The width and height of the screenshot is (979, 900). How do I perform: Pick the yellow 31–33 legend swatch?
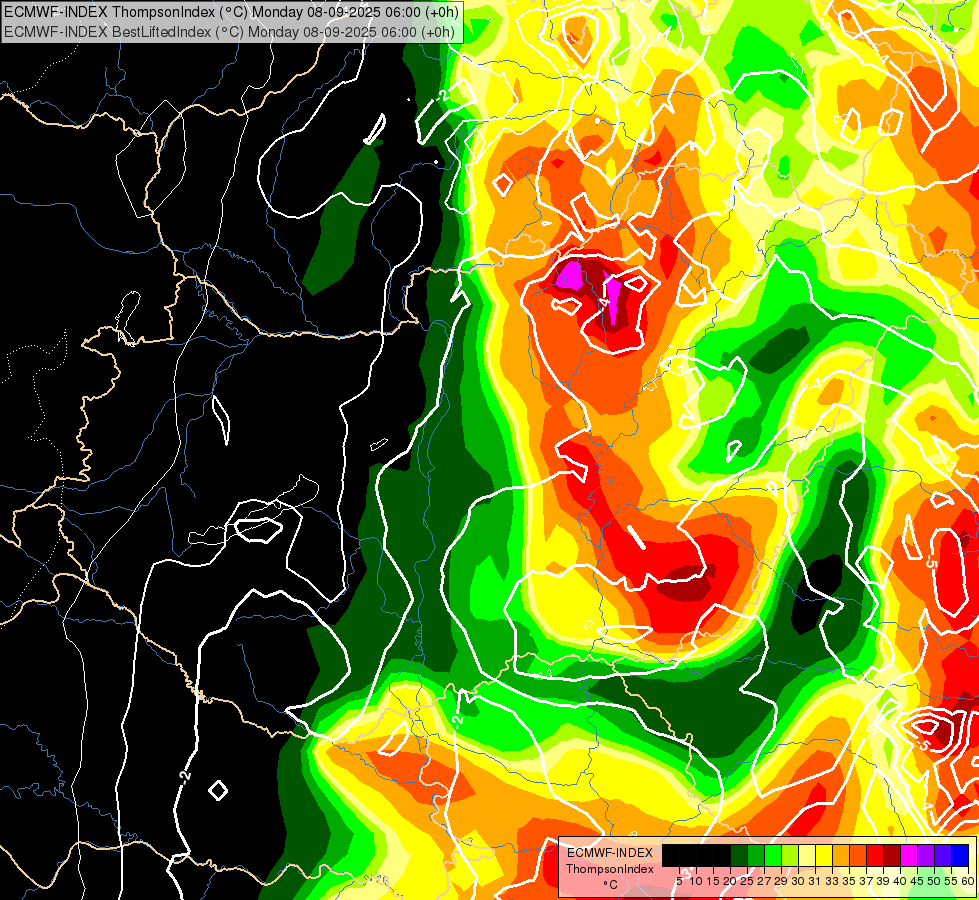824,855
